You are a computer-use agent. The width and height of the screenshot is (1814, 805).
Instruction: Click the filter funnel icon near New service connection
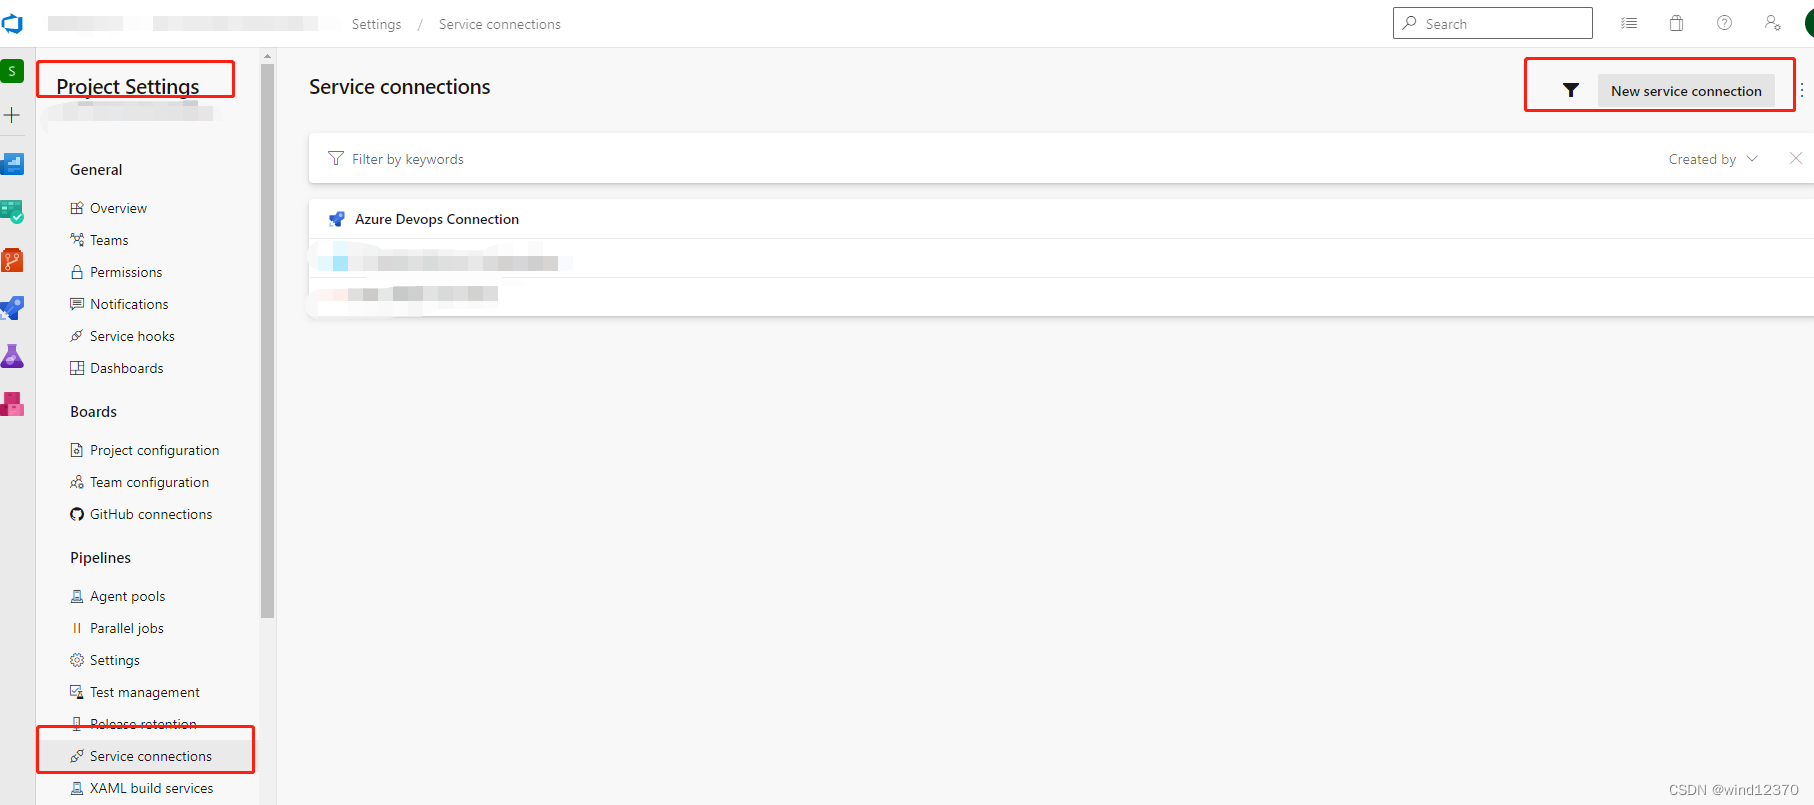pyautogui.click(x=1570, y=89)
